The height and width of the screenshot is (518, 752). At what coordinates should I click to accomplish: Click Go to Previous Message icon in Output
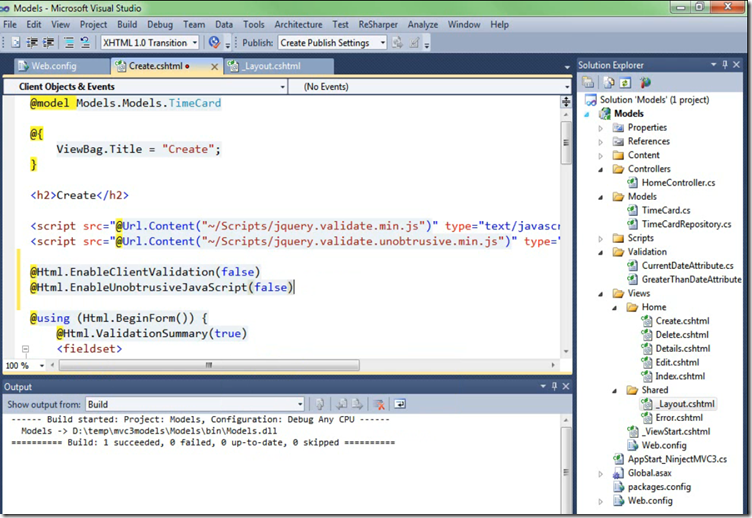[341, 404]
